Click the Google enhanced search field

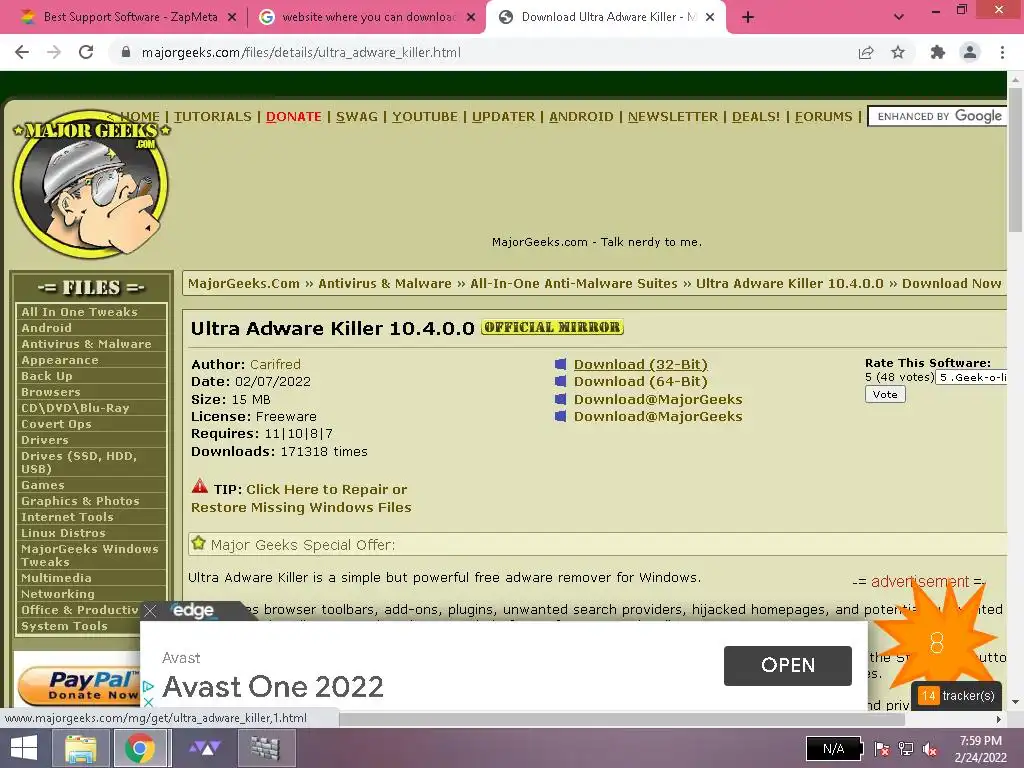[x=938, y=116]
